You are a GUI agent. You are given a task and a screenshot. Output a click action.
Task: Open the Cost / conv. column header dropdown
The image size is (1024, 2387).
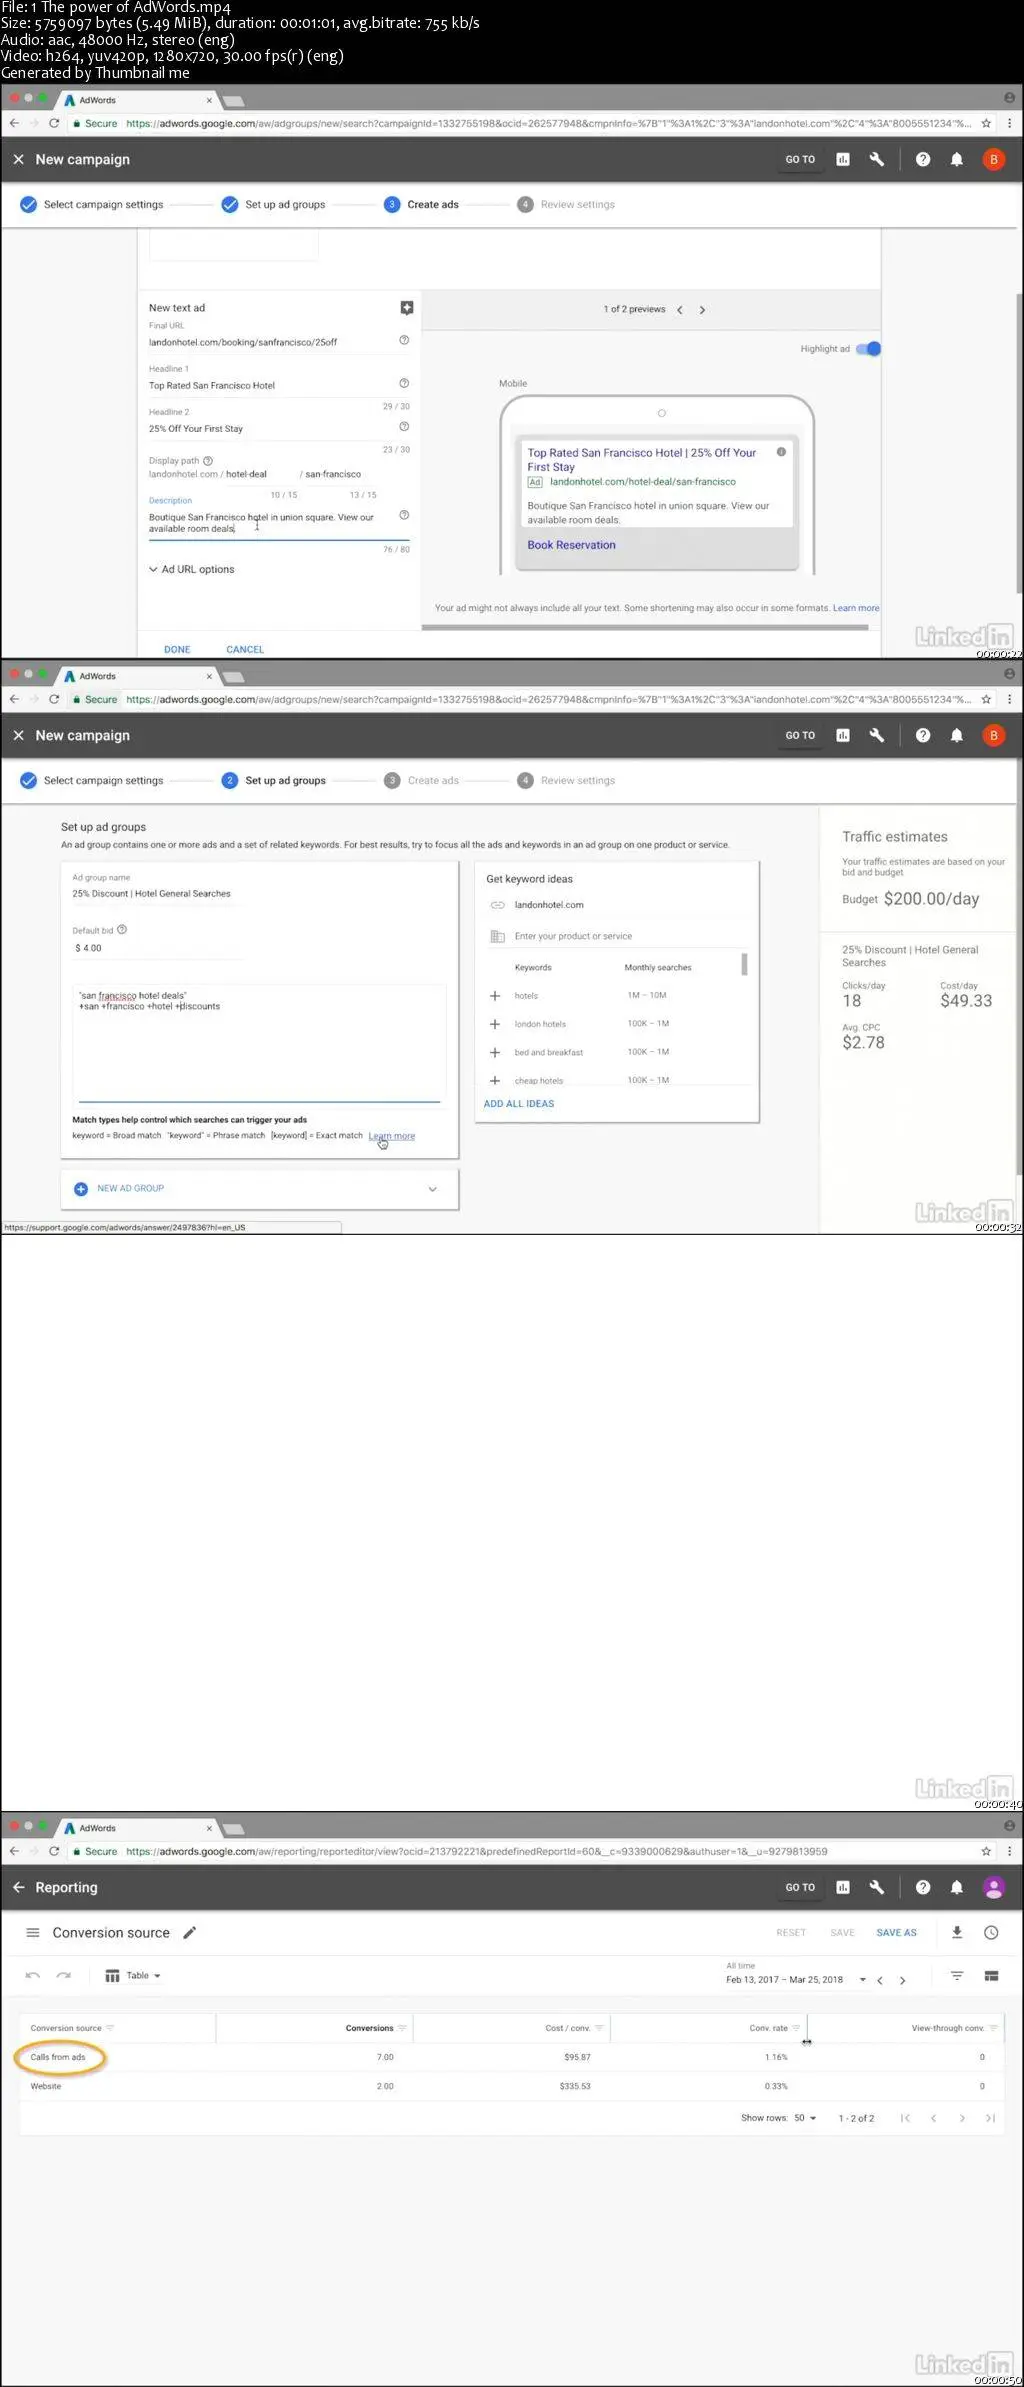tap(599, 2028)
